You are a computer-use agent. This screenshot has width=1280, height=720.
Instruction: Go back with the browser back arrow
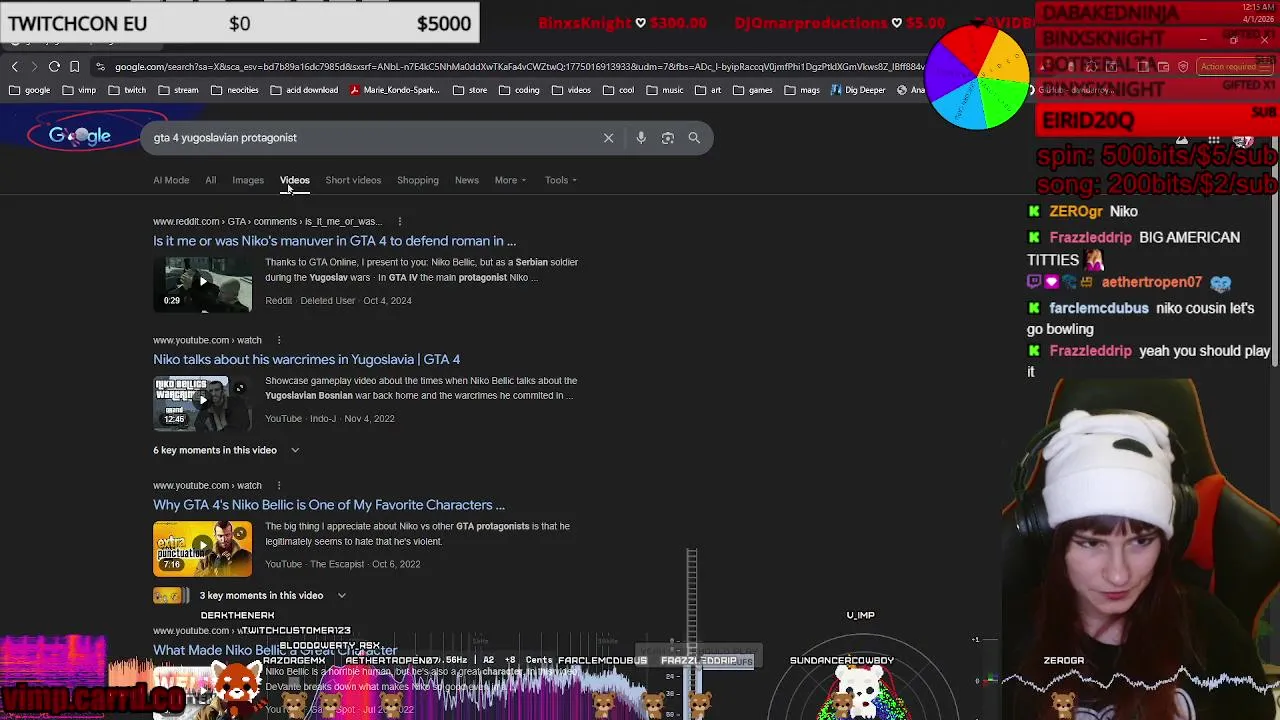click(x=15, y=67)
